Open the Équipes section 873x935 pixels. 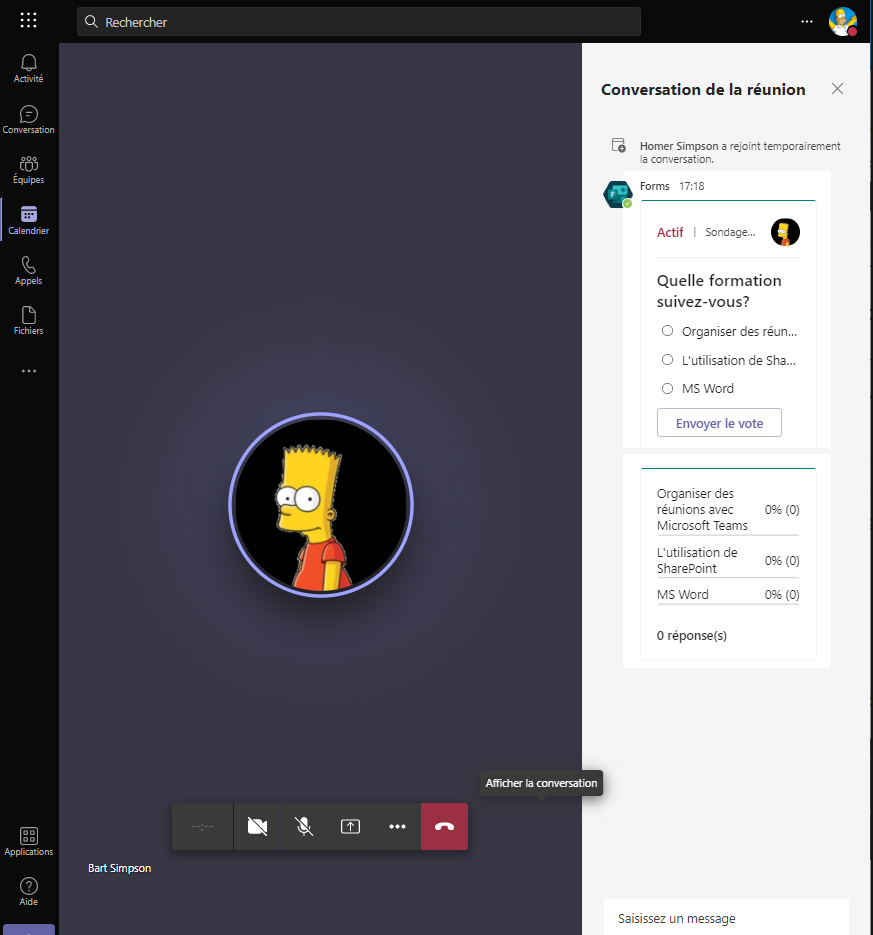[29, 170]
